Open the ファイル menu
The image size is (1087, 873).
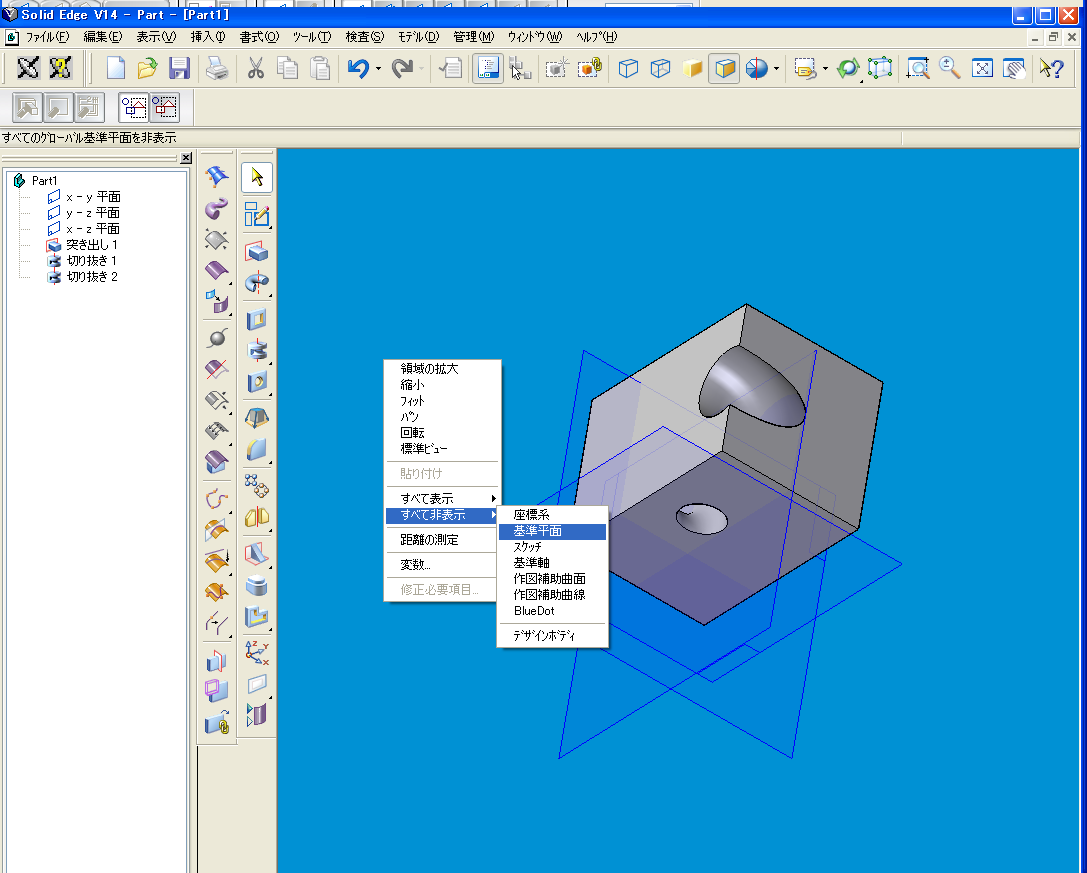point(47,37)
